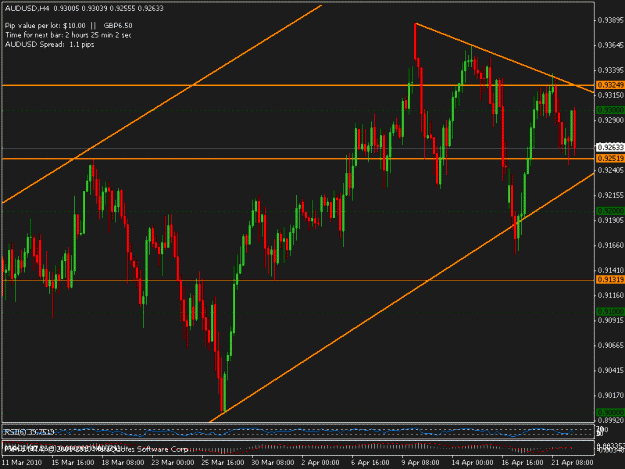Click the 0.90665 price axis label

coord(611,345)
